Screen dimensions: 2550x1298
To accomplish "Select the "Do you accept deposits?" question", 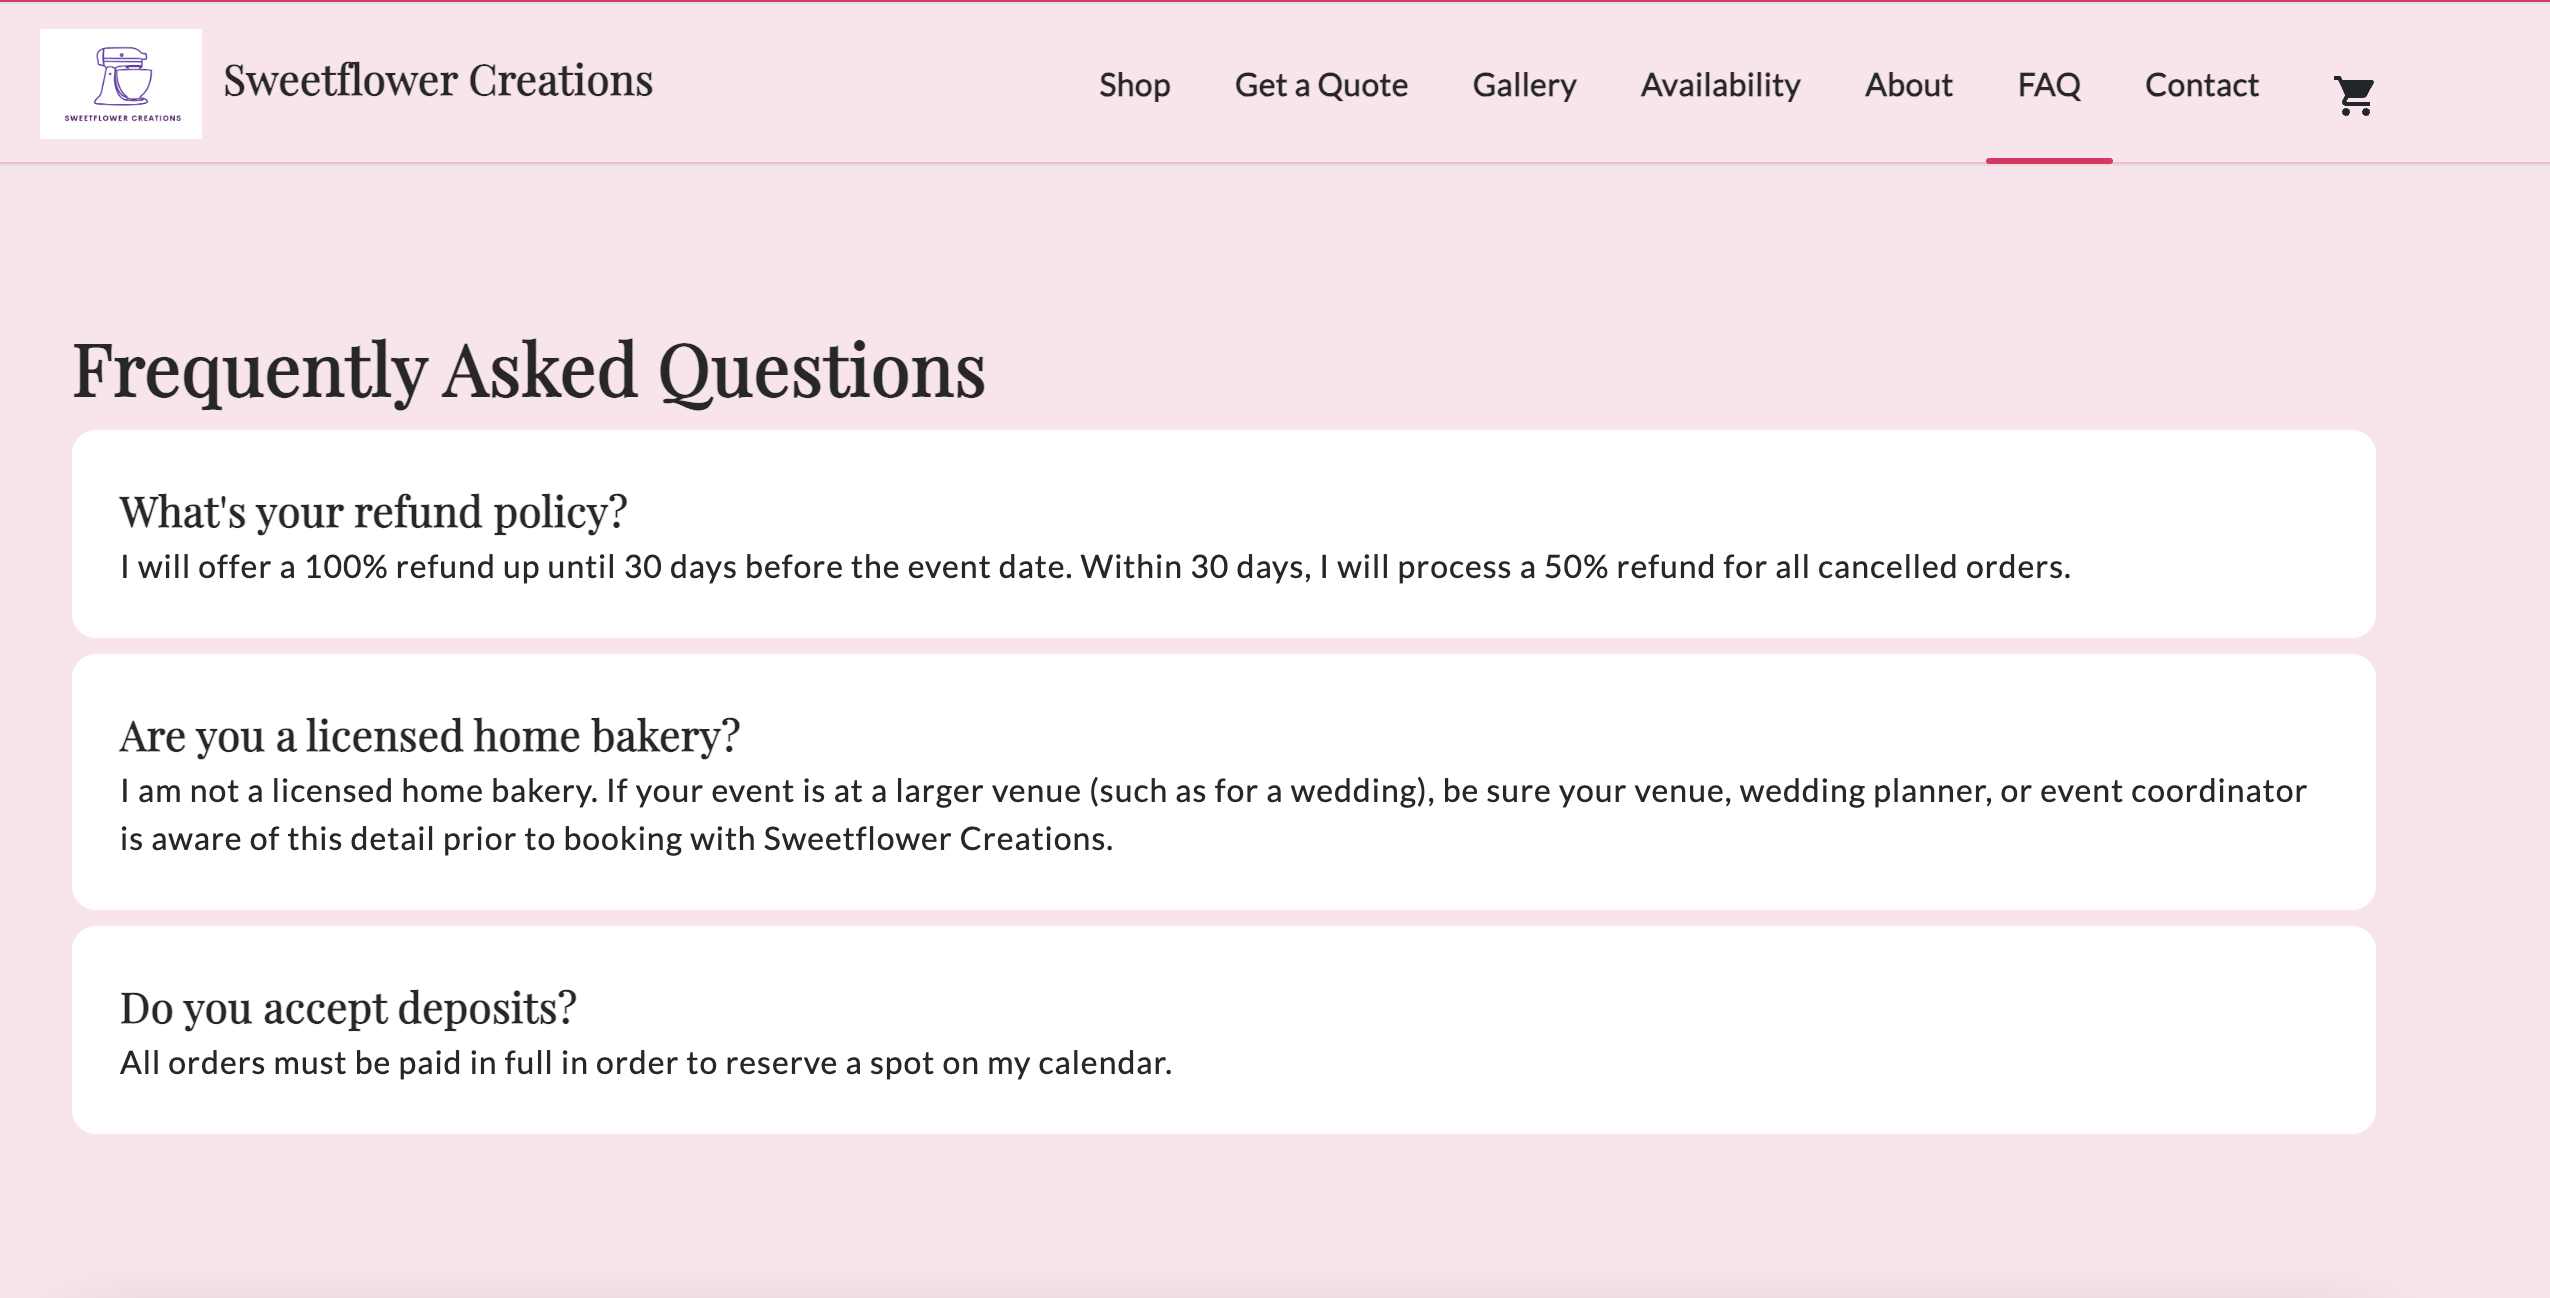I will tap(348, 1007).
